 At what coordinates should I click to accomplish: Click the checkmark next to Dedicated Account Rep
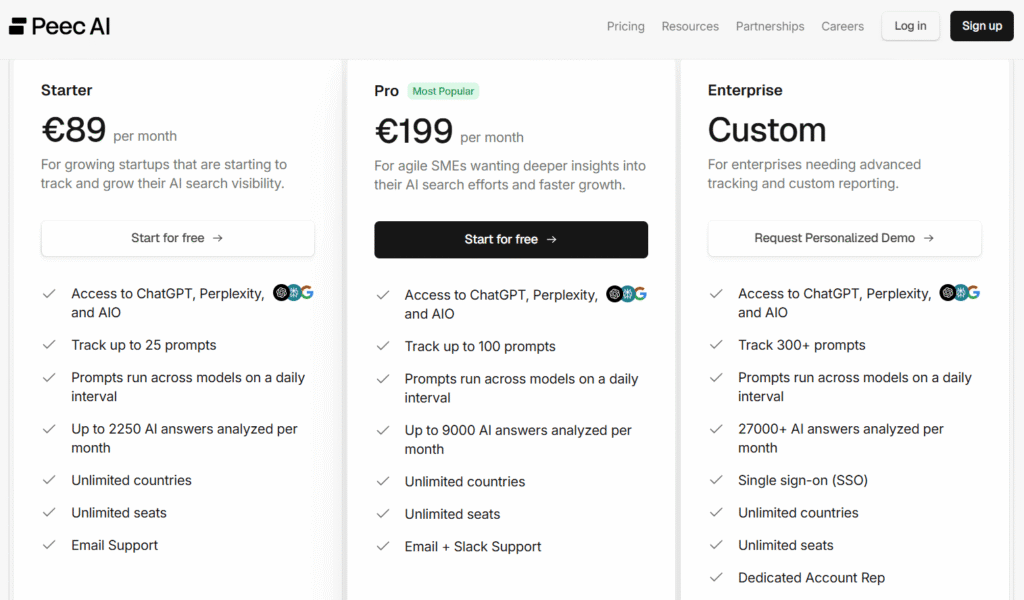[x=717, y=577]
